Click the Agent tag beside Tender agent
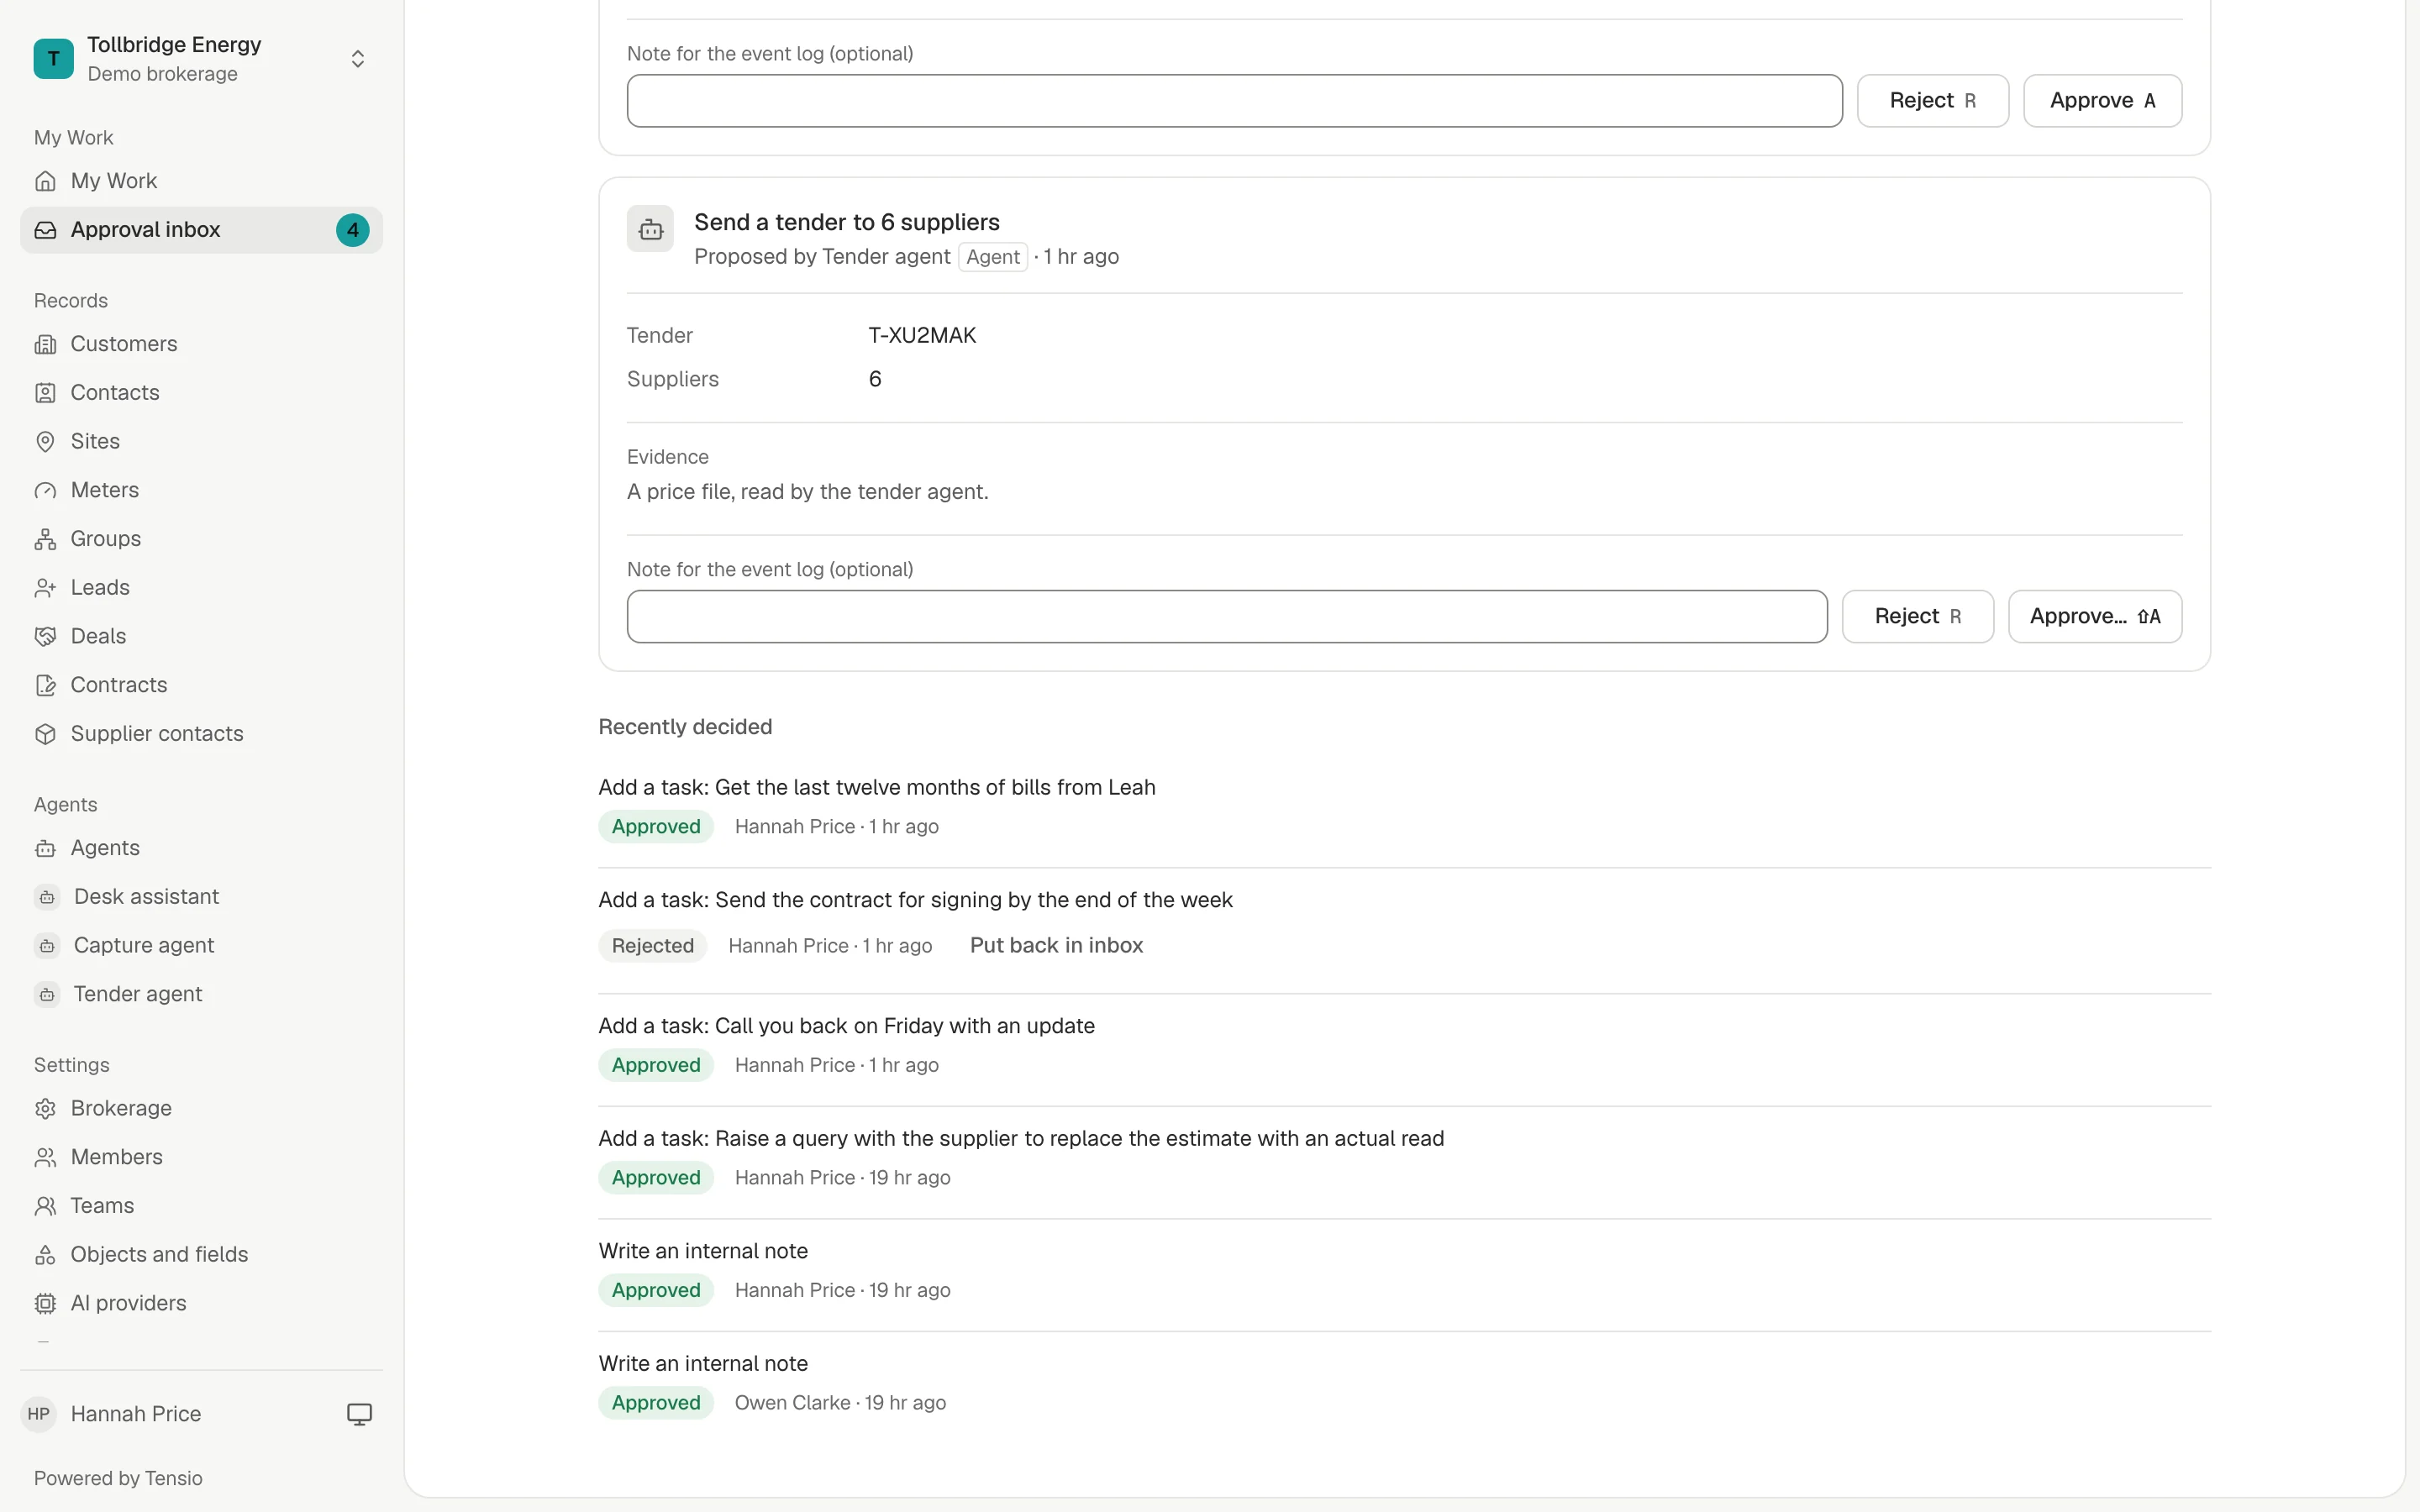Viewport: 2420px width, 1512px height. (x=993, y=257)
